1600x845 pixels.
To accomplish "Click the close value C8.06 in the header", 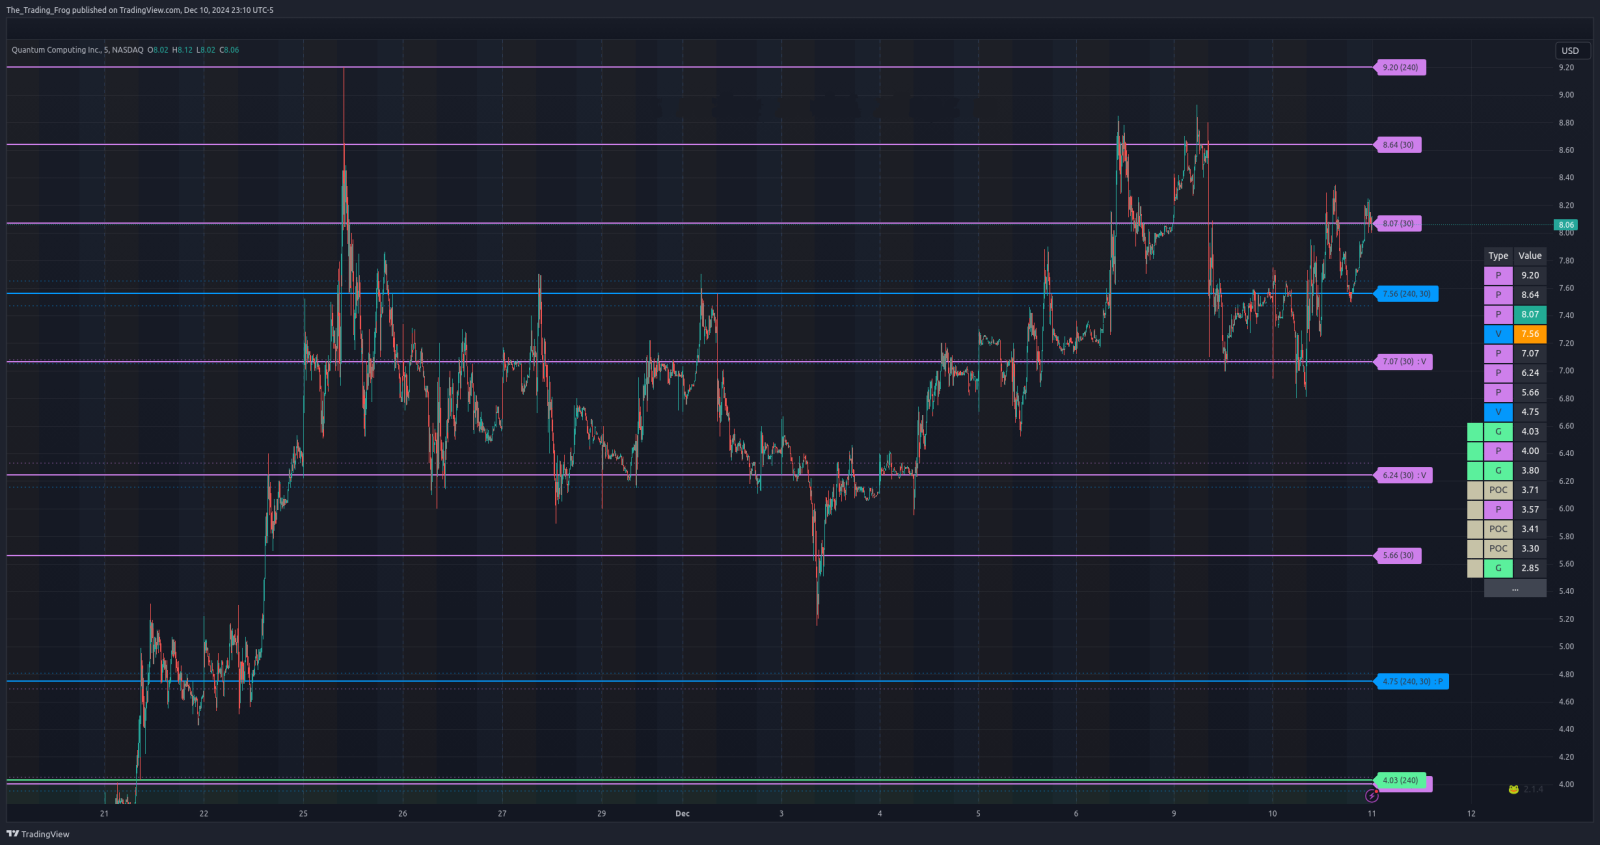I will (229, 50).
